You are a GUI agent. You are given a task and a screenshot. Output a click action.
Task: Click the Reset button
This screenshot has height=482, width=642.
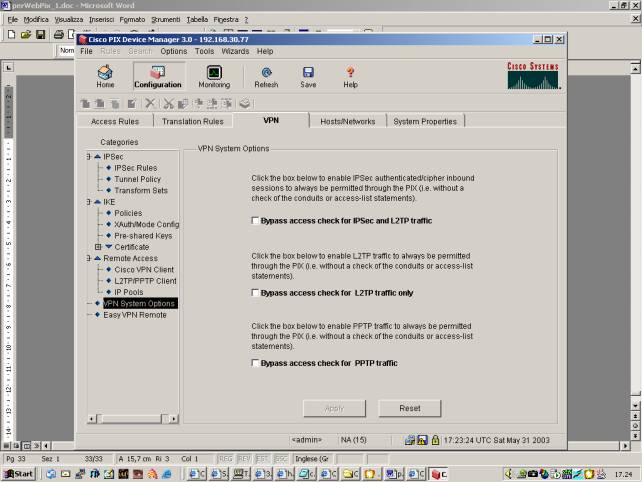tap(410, 408)
